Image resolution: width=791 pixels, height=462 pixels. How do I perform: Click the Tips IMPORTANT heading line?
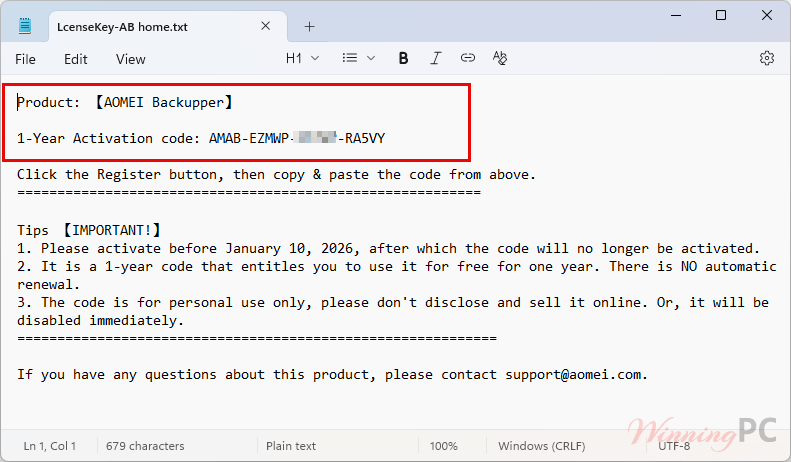click(x=89, y=230)
